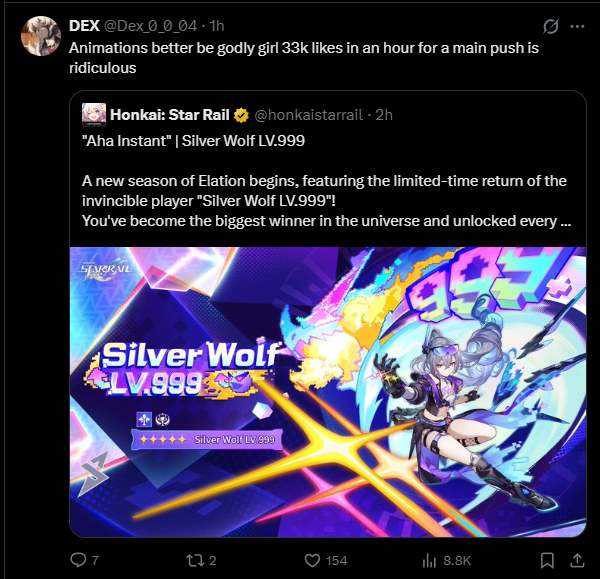Click the Grok slash-circle icon
The height and width of the screenshot is (579, 600).
(551, 26)
